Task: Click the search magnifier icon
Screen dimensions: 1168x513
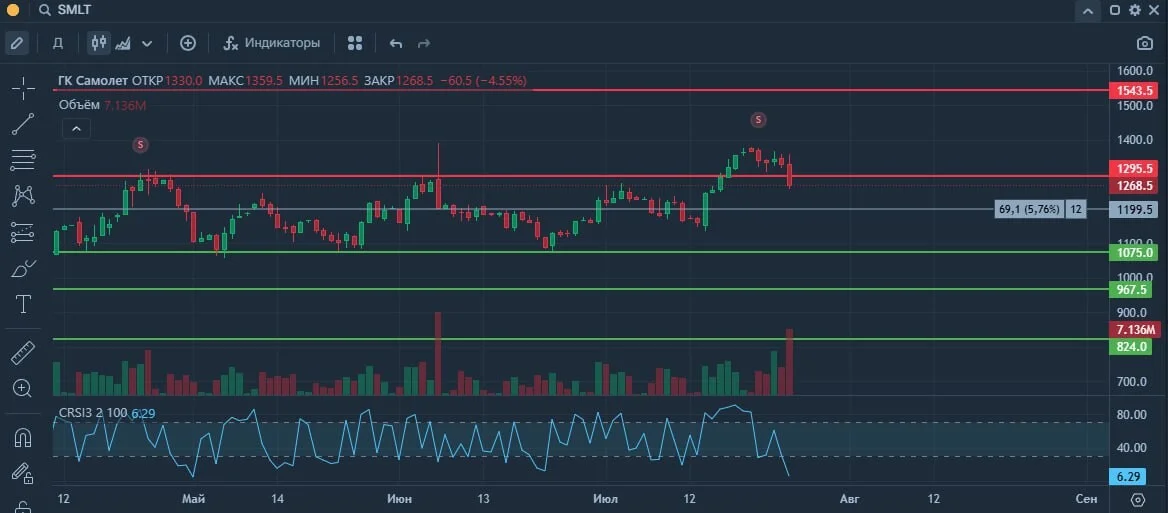Action: (x=45, y=10)
